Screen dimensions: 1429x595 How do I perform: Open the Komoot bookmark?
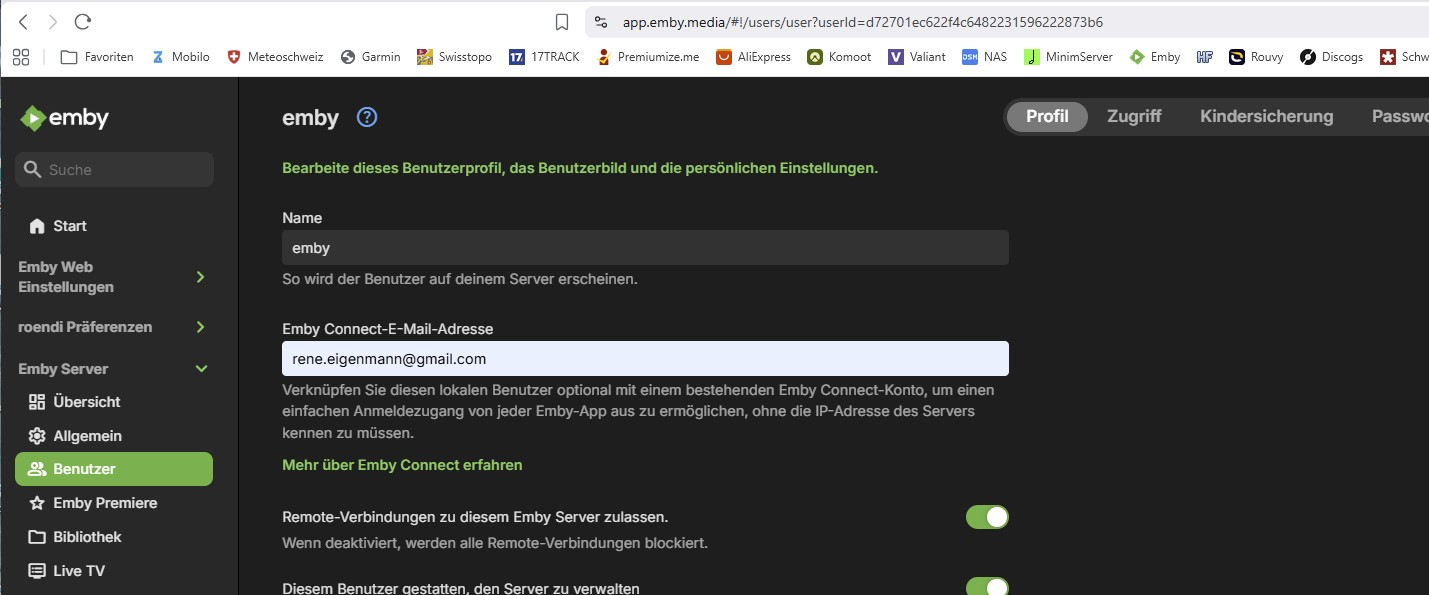tap(839, 57)
